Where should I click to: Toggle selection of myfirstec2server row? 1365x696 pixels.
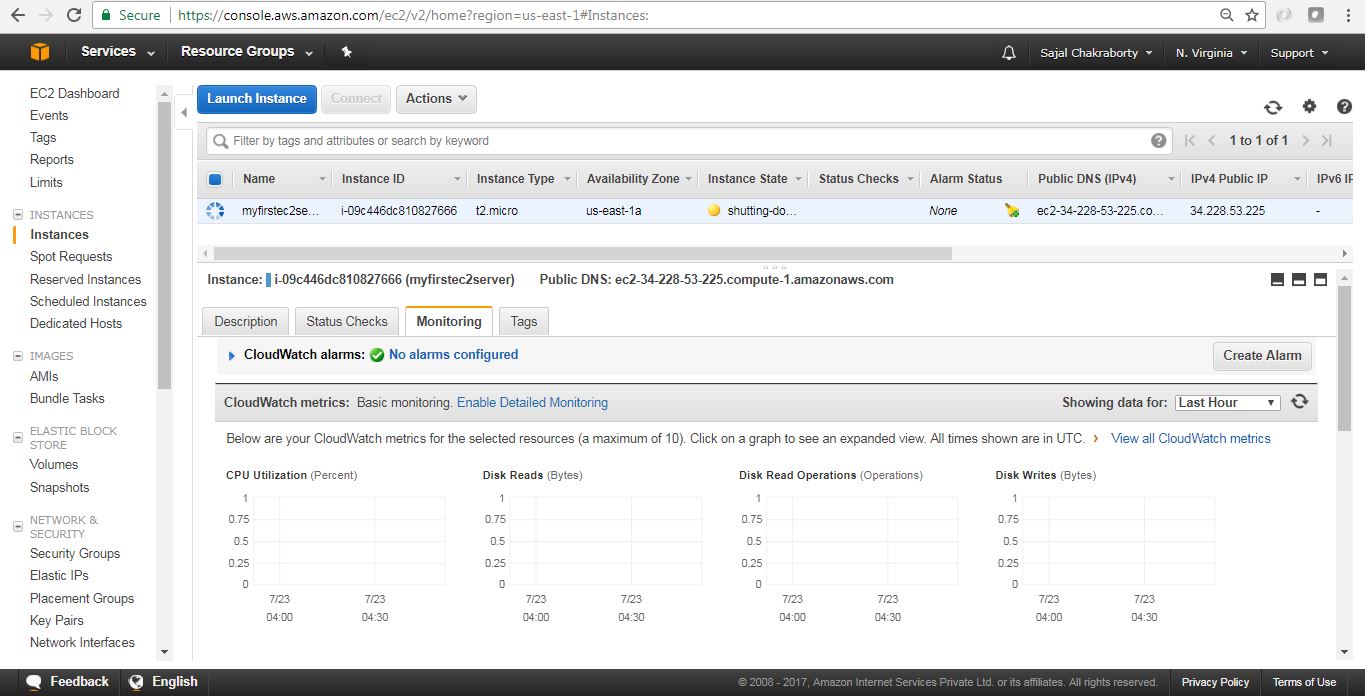[214, 211]
